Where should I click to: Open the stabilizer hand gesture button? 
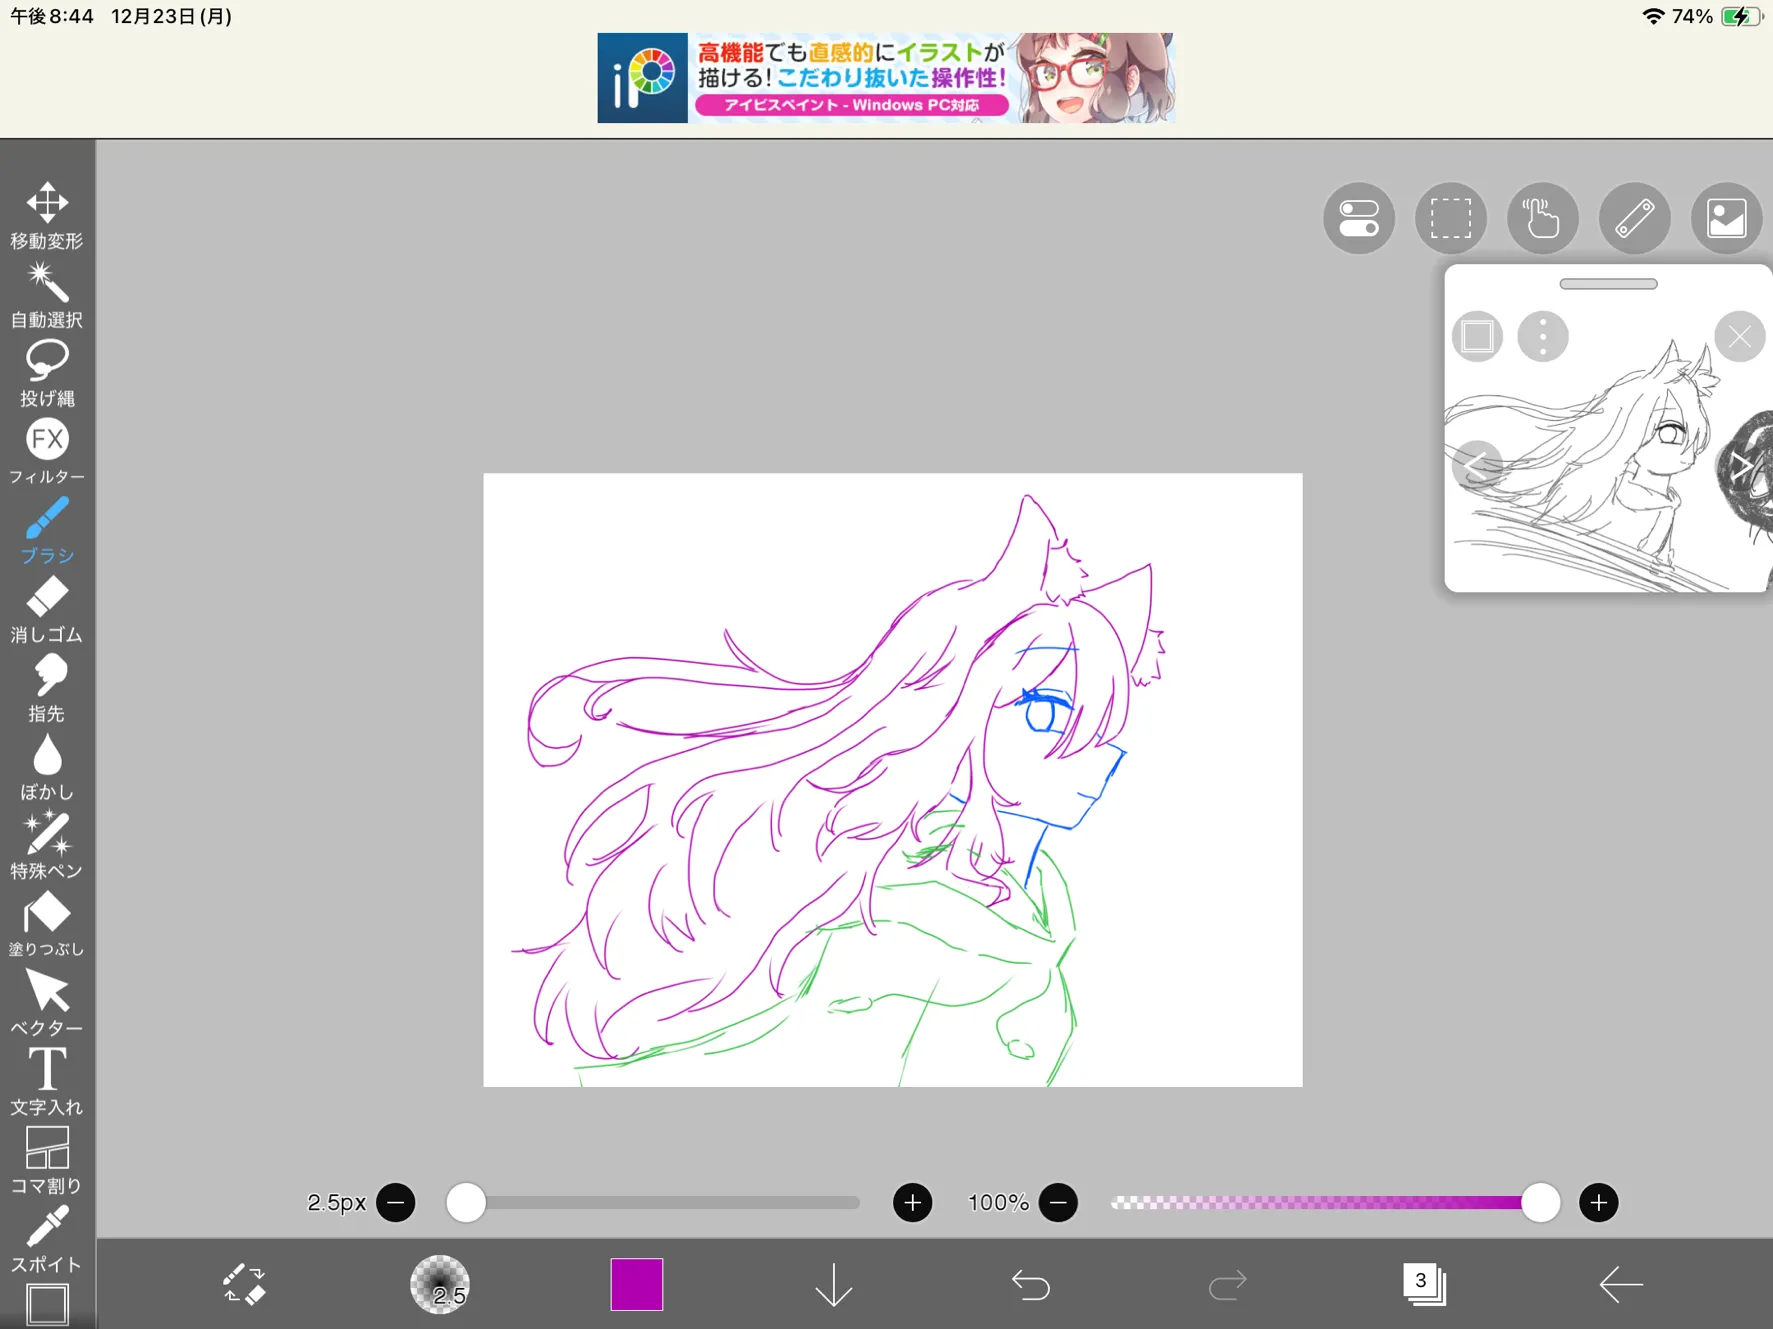click(x=1543, y=218)
